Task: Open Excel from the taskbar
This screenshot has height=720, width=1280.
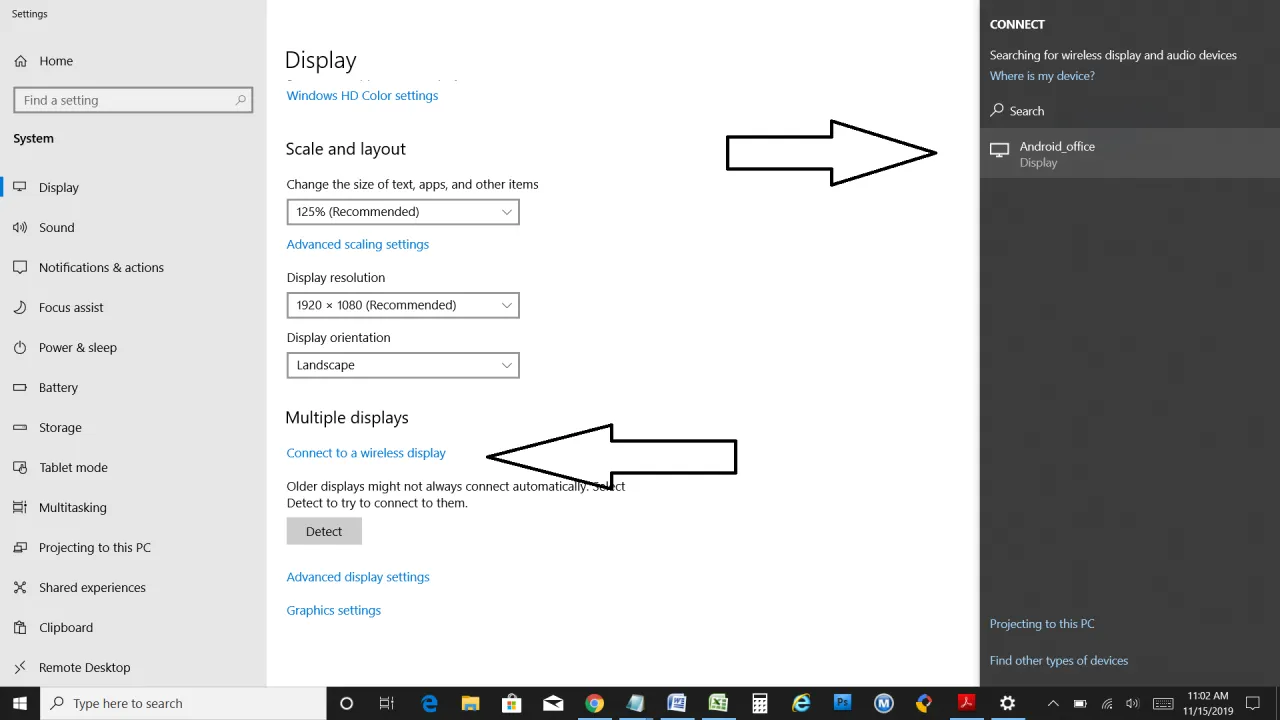Action: point(718,703)
